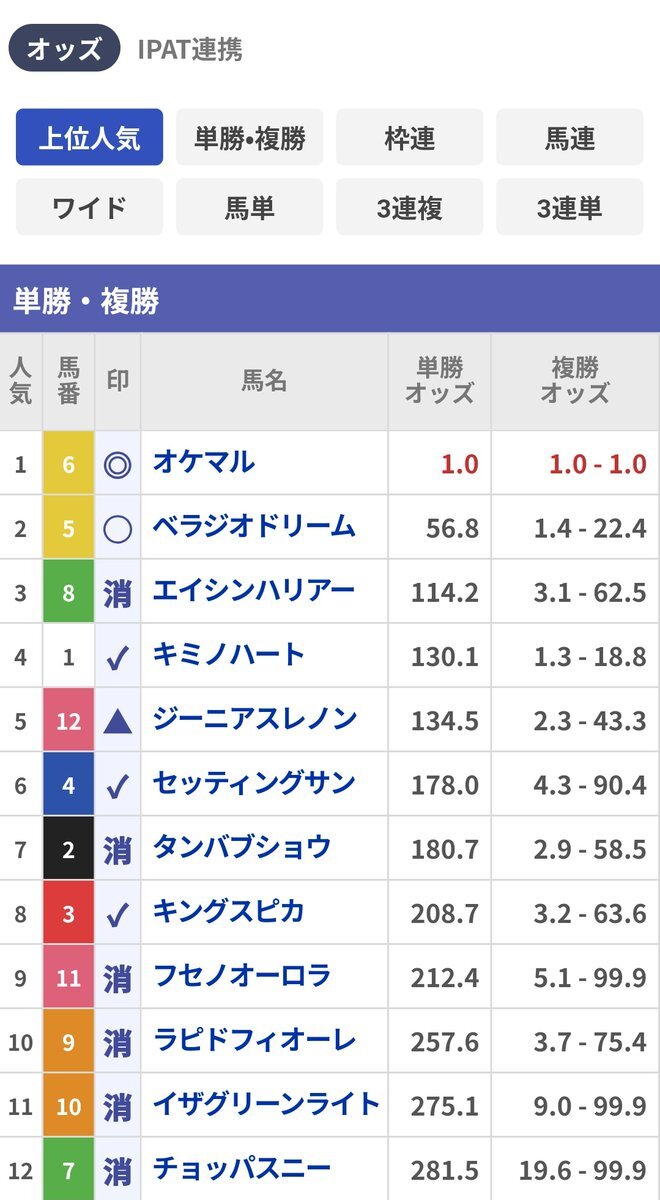Click the 人気 column header
The width and height of the screenshot is (660, 1200).
pos(21,381)
